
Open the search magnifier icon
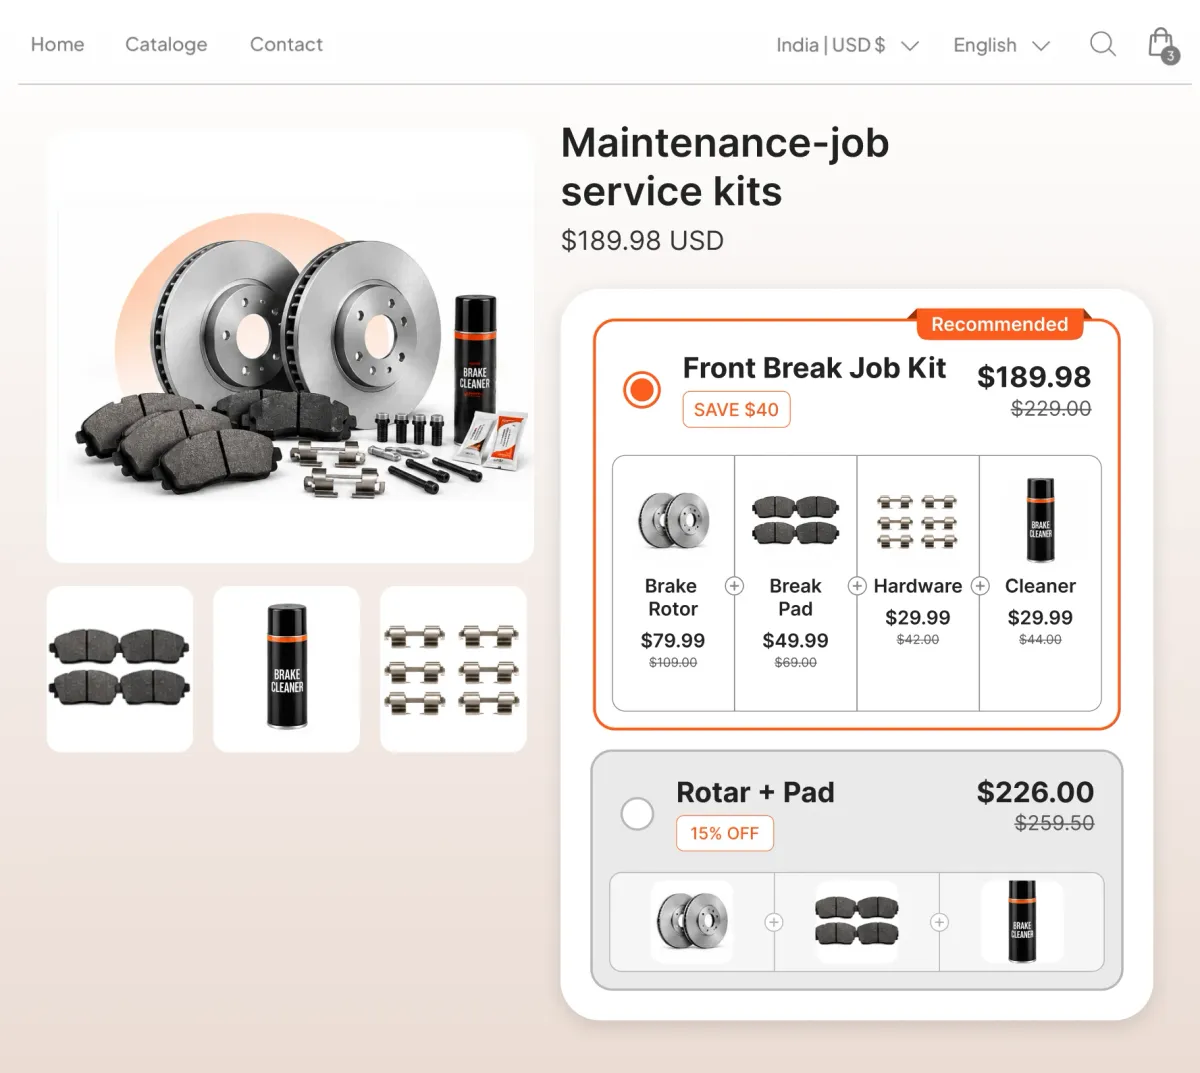click(x=1102, y=44)
